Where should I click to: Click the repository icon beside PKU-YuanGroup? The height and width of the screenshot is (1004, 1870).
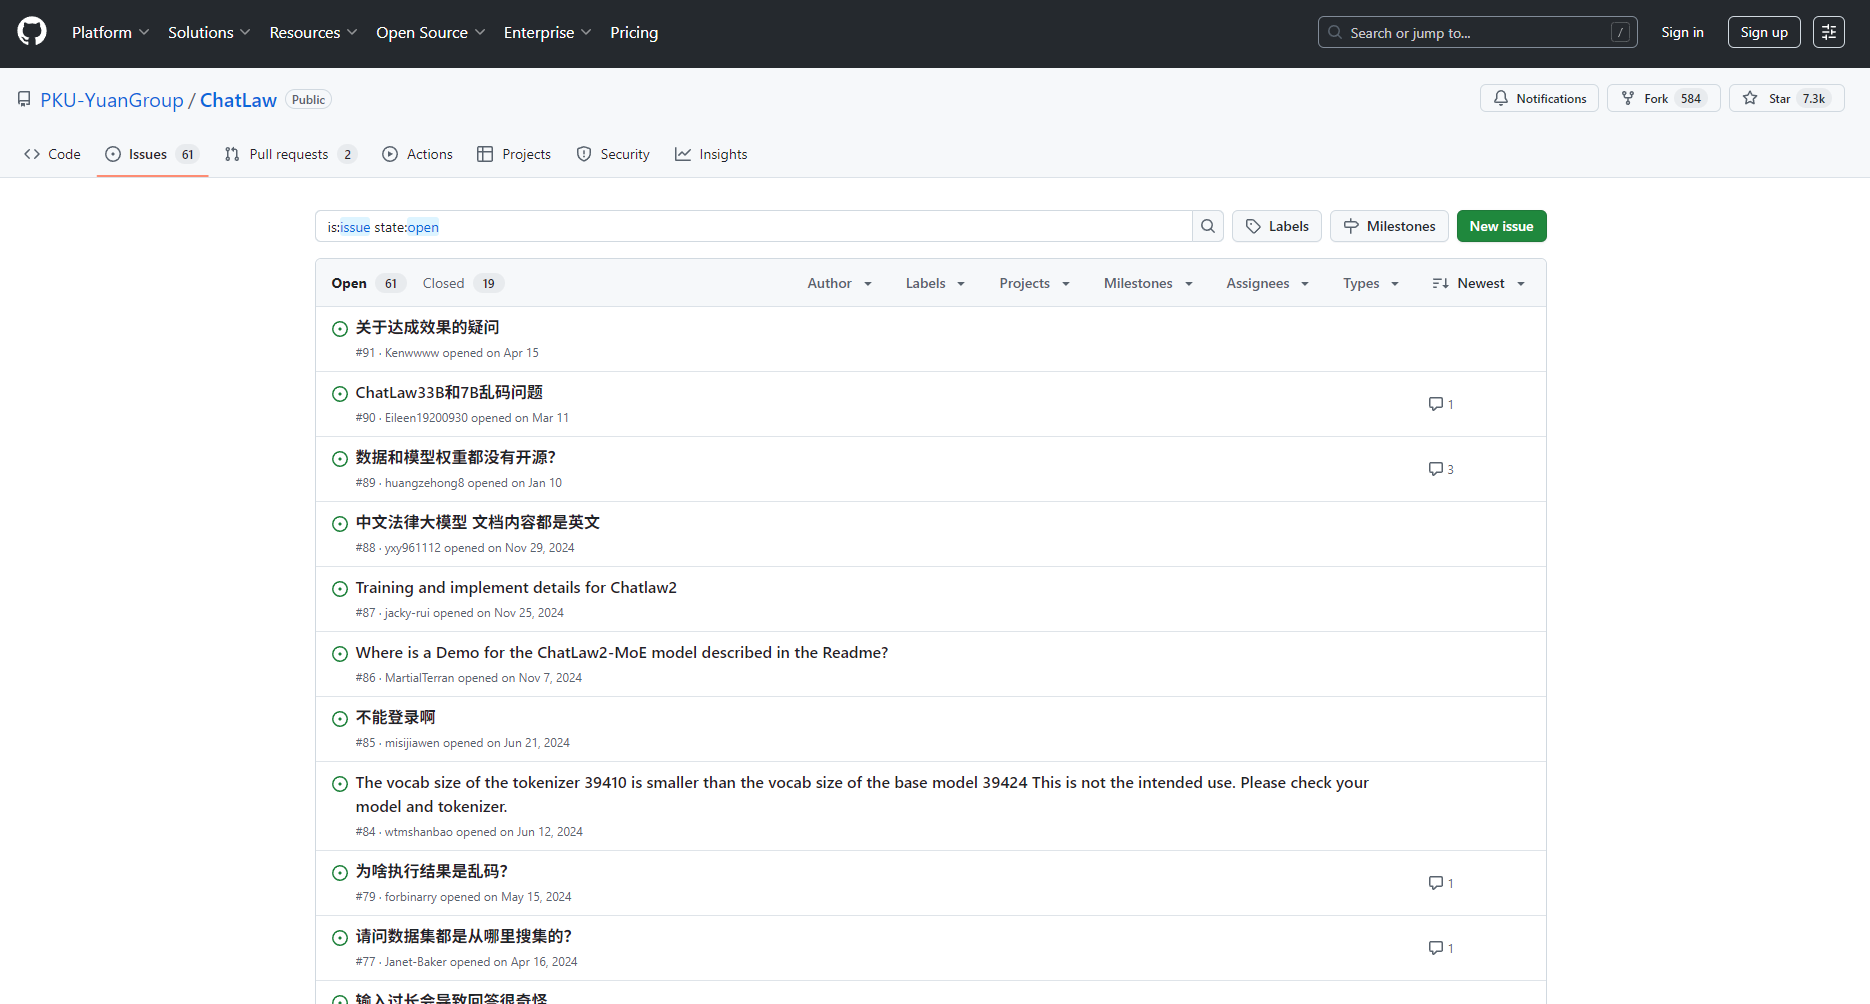[x=24, y=99]
